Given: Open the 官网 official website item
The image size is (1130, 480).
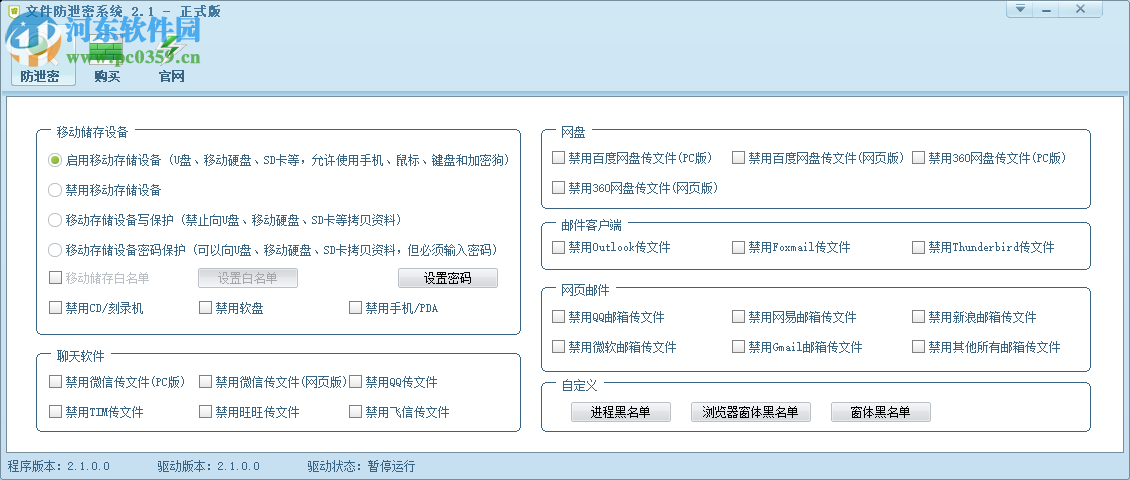Looking at the screenshot, I should [x=172, y=60].
